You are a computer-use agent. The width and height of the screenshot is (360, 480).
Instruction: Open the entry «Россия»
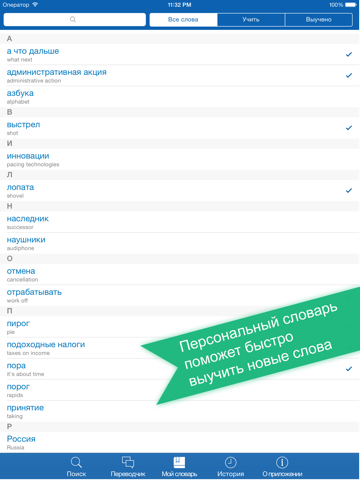[180, 442]
